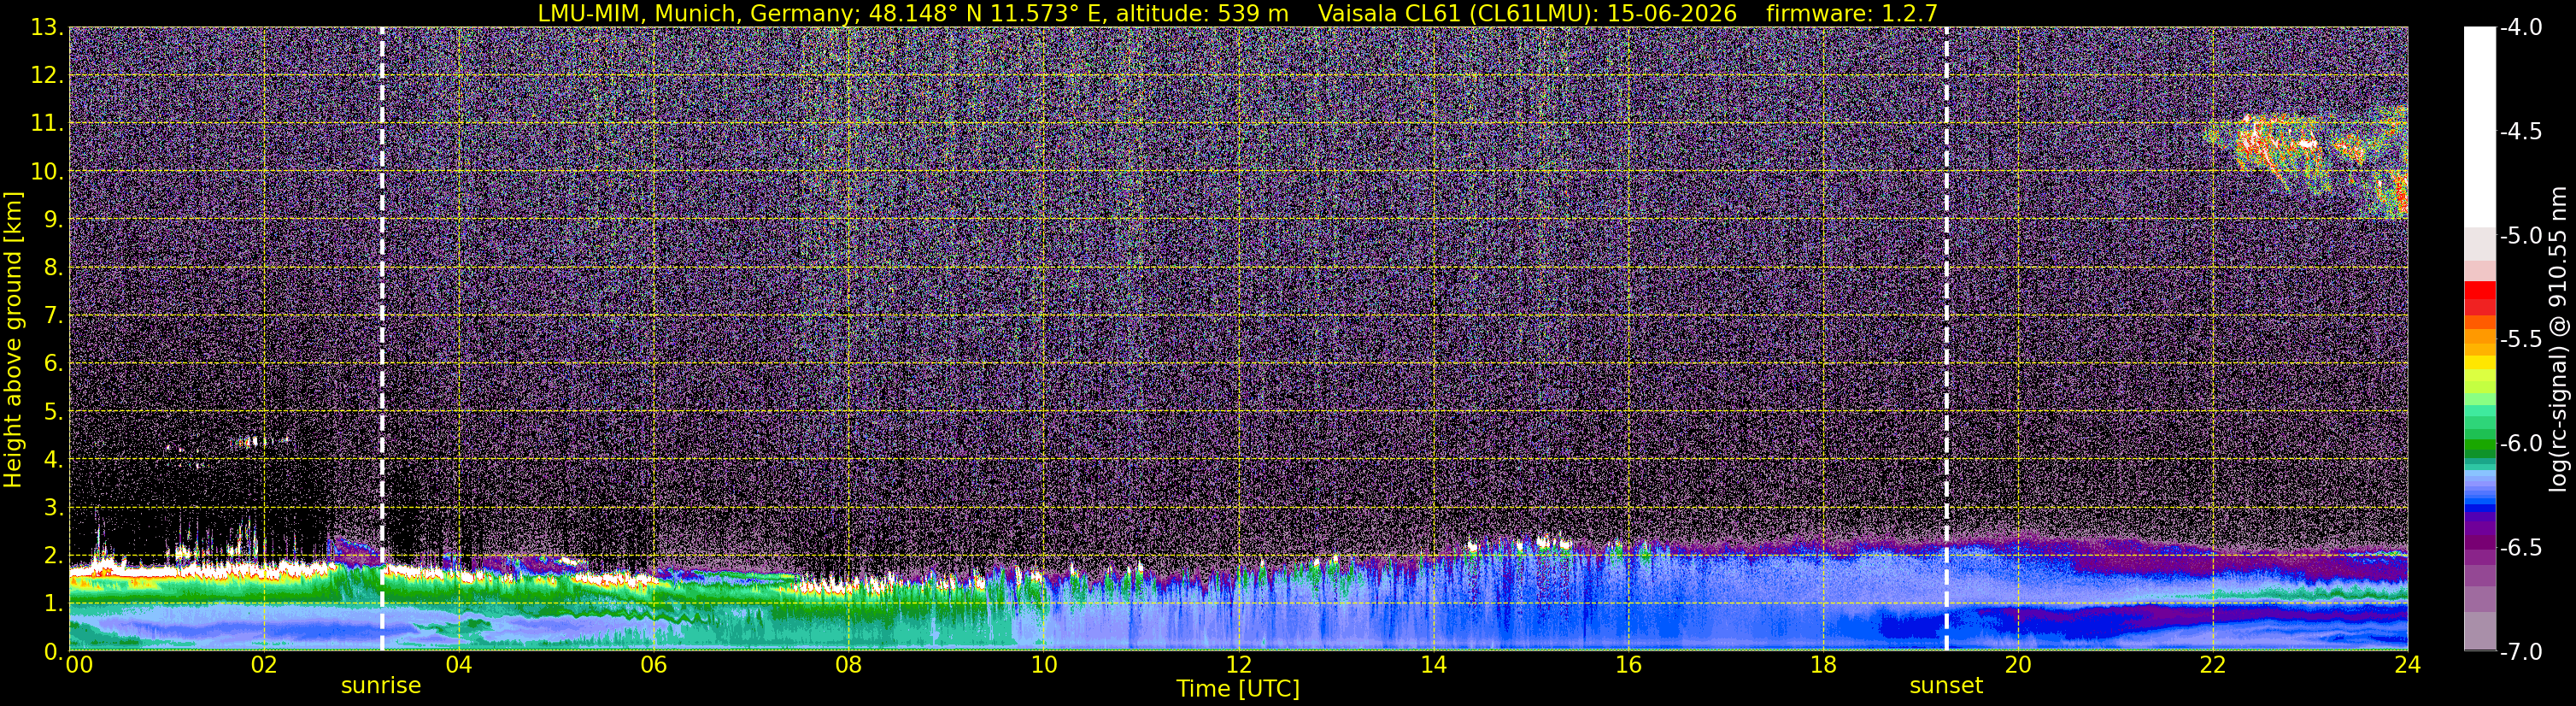Click the 'Height above ground [km]' axis label

pos(13,340)
